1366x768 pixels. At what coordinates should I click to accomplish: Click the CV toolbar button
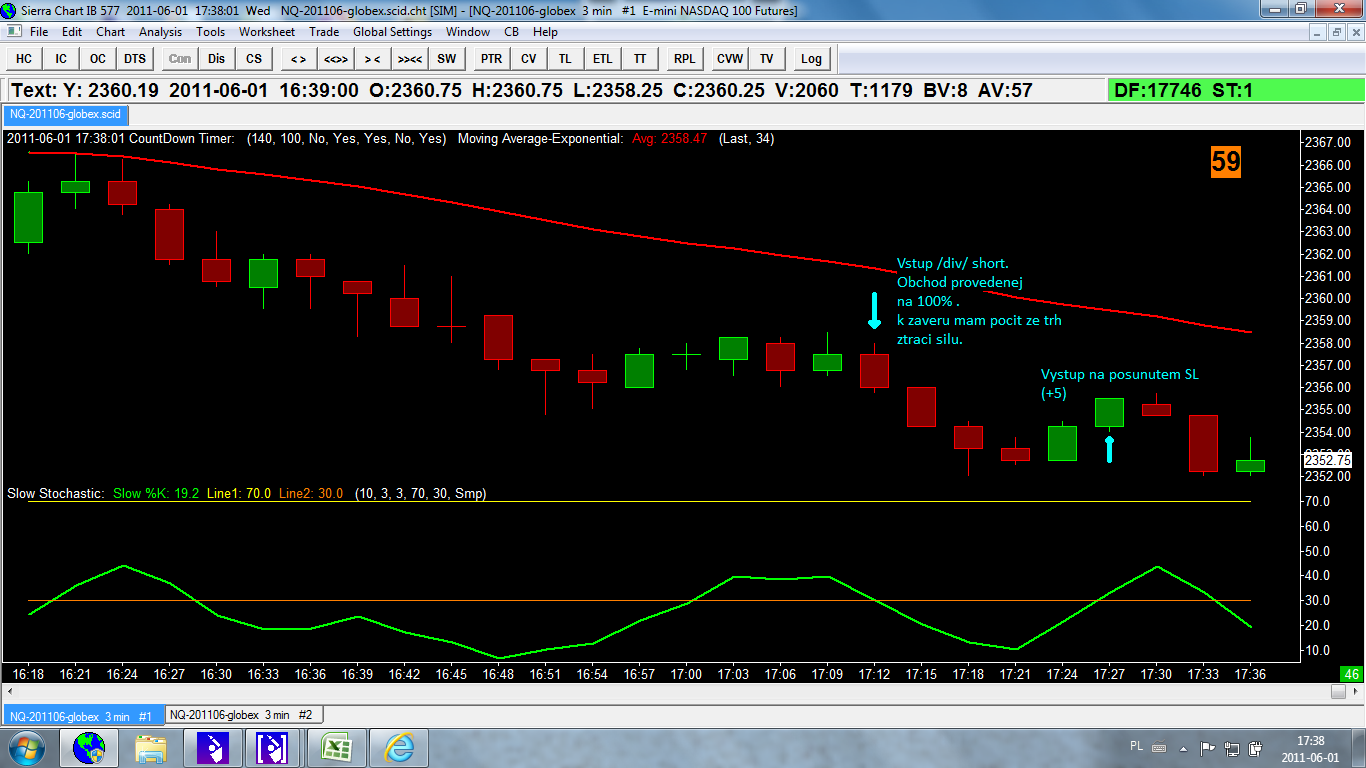pos(528,58)
